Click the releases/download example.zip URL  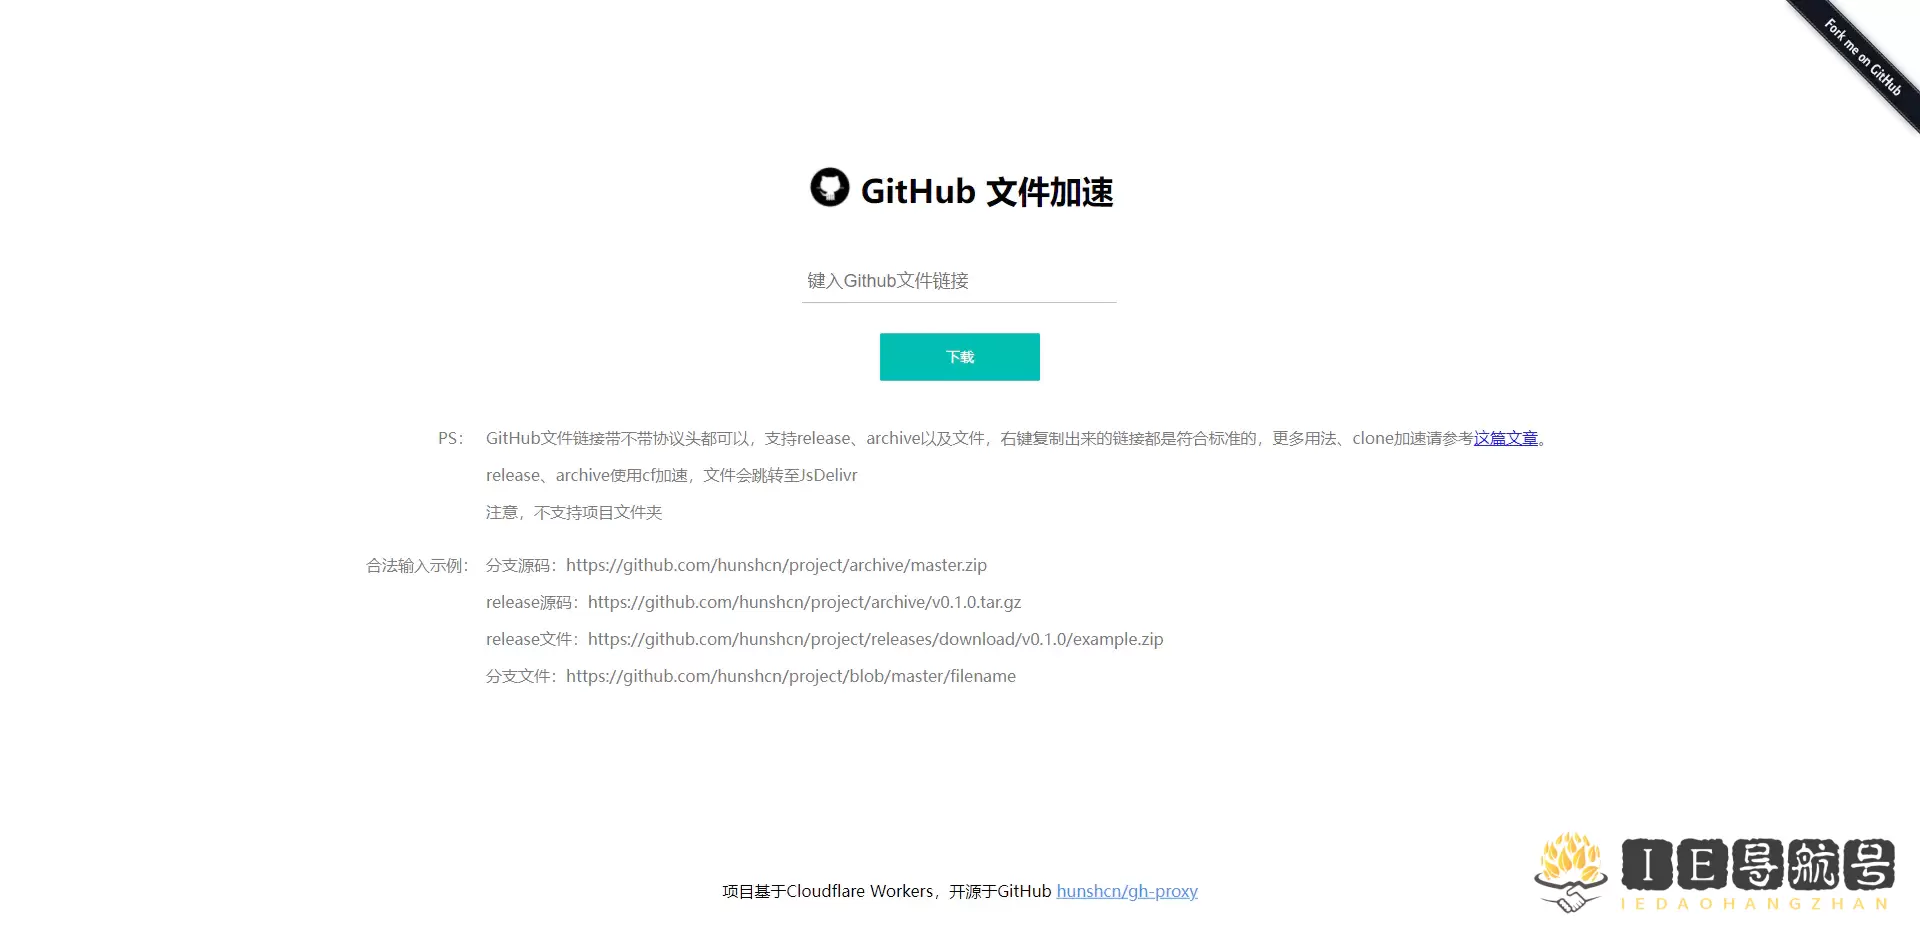click(875, 639)
